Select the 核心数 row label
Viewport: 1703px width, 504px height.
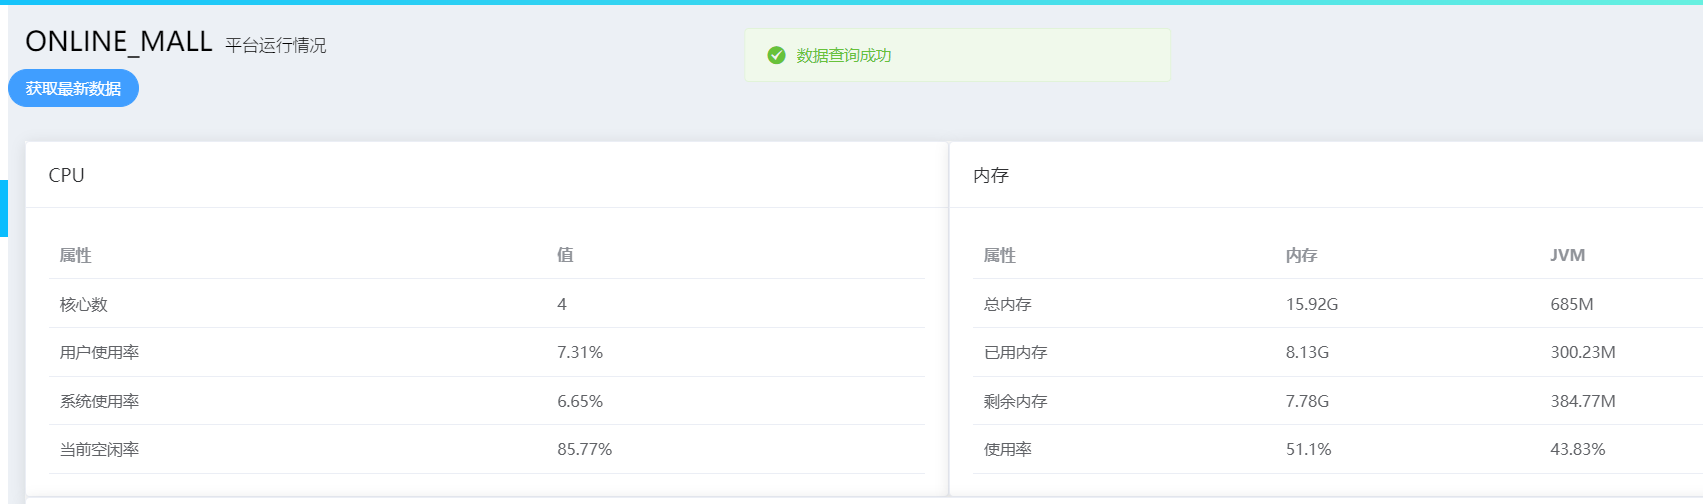(84, 304)
